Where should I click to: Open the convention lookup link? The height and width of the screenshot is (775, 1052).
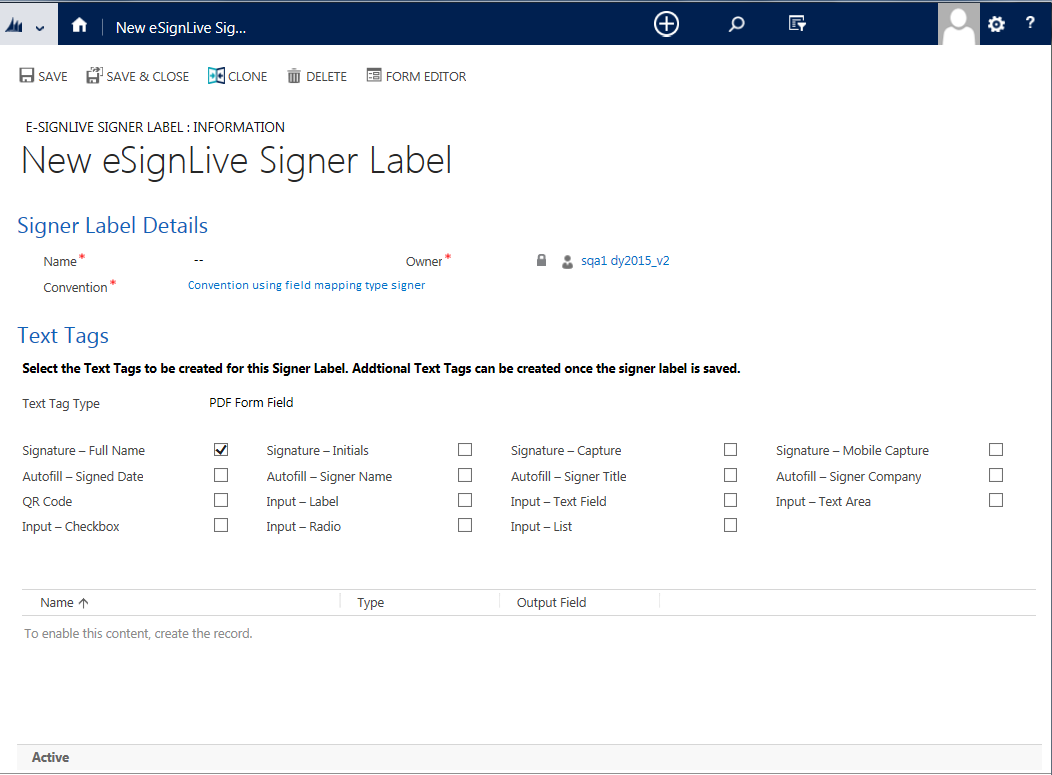pos(306,285)
